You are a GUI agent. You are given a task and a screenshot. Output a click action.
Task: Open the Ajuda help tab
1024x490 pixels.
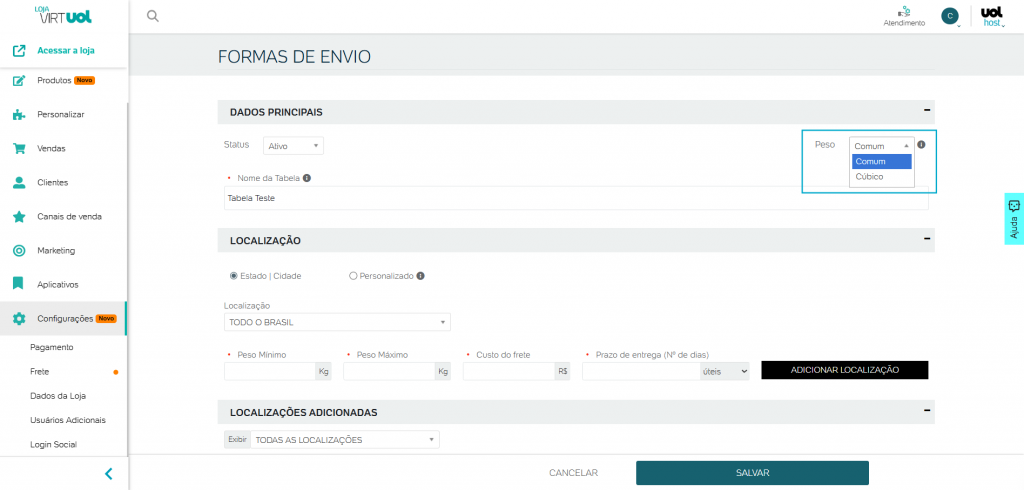tap(1013, 219)
